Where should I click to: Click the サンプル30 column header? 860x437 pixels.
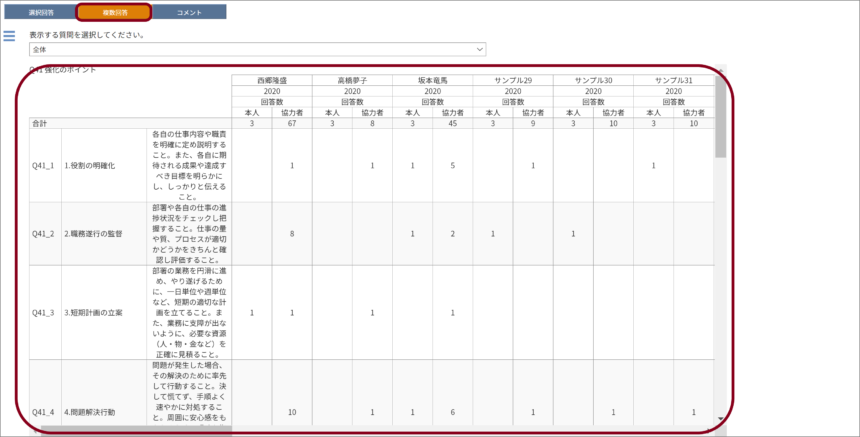593,80
